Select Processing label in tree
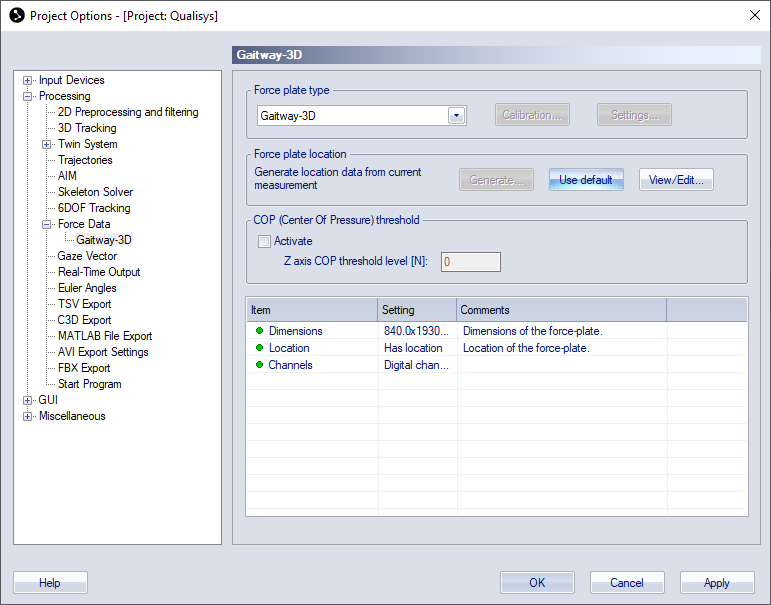The height and width of the screenshot is (605, 771). tap(65, 96)
